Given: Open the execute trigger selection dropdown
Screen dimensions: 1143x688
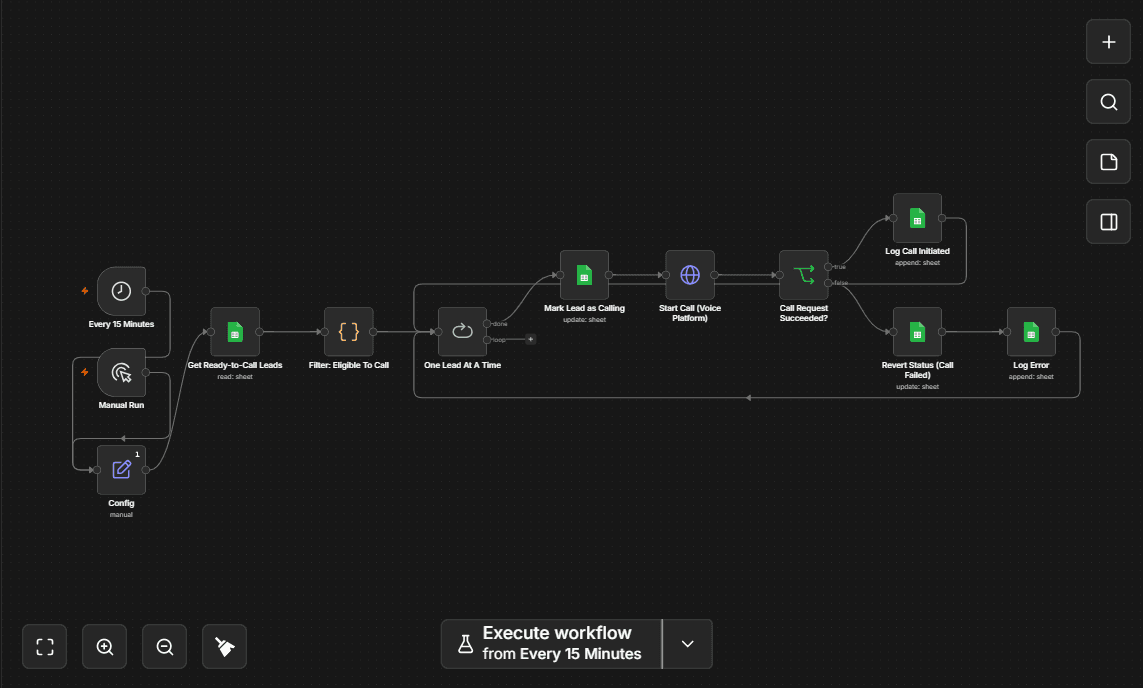Looking at the screenshot, I should (x=687, y=644).
